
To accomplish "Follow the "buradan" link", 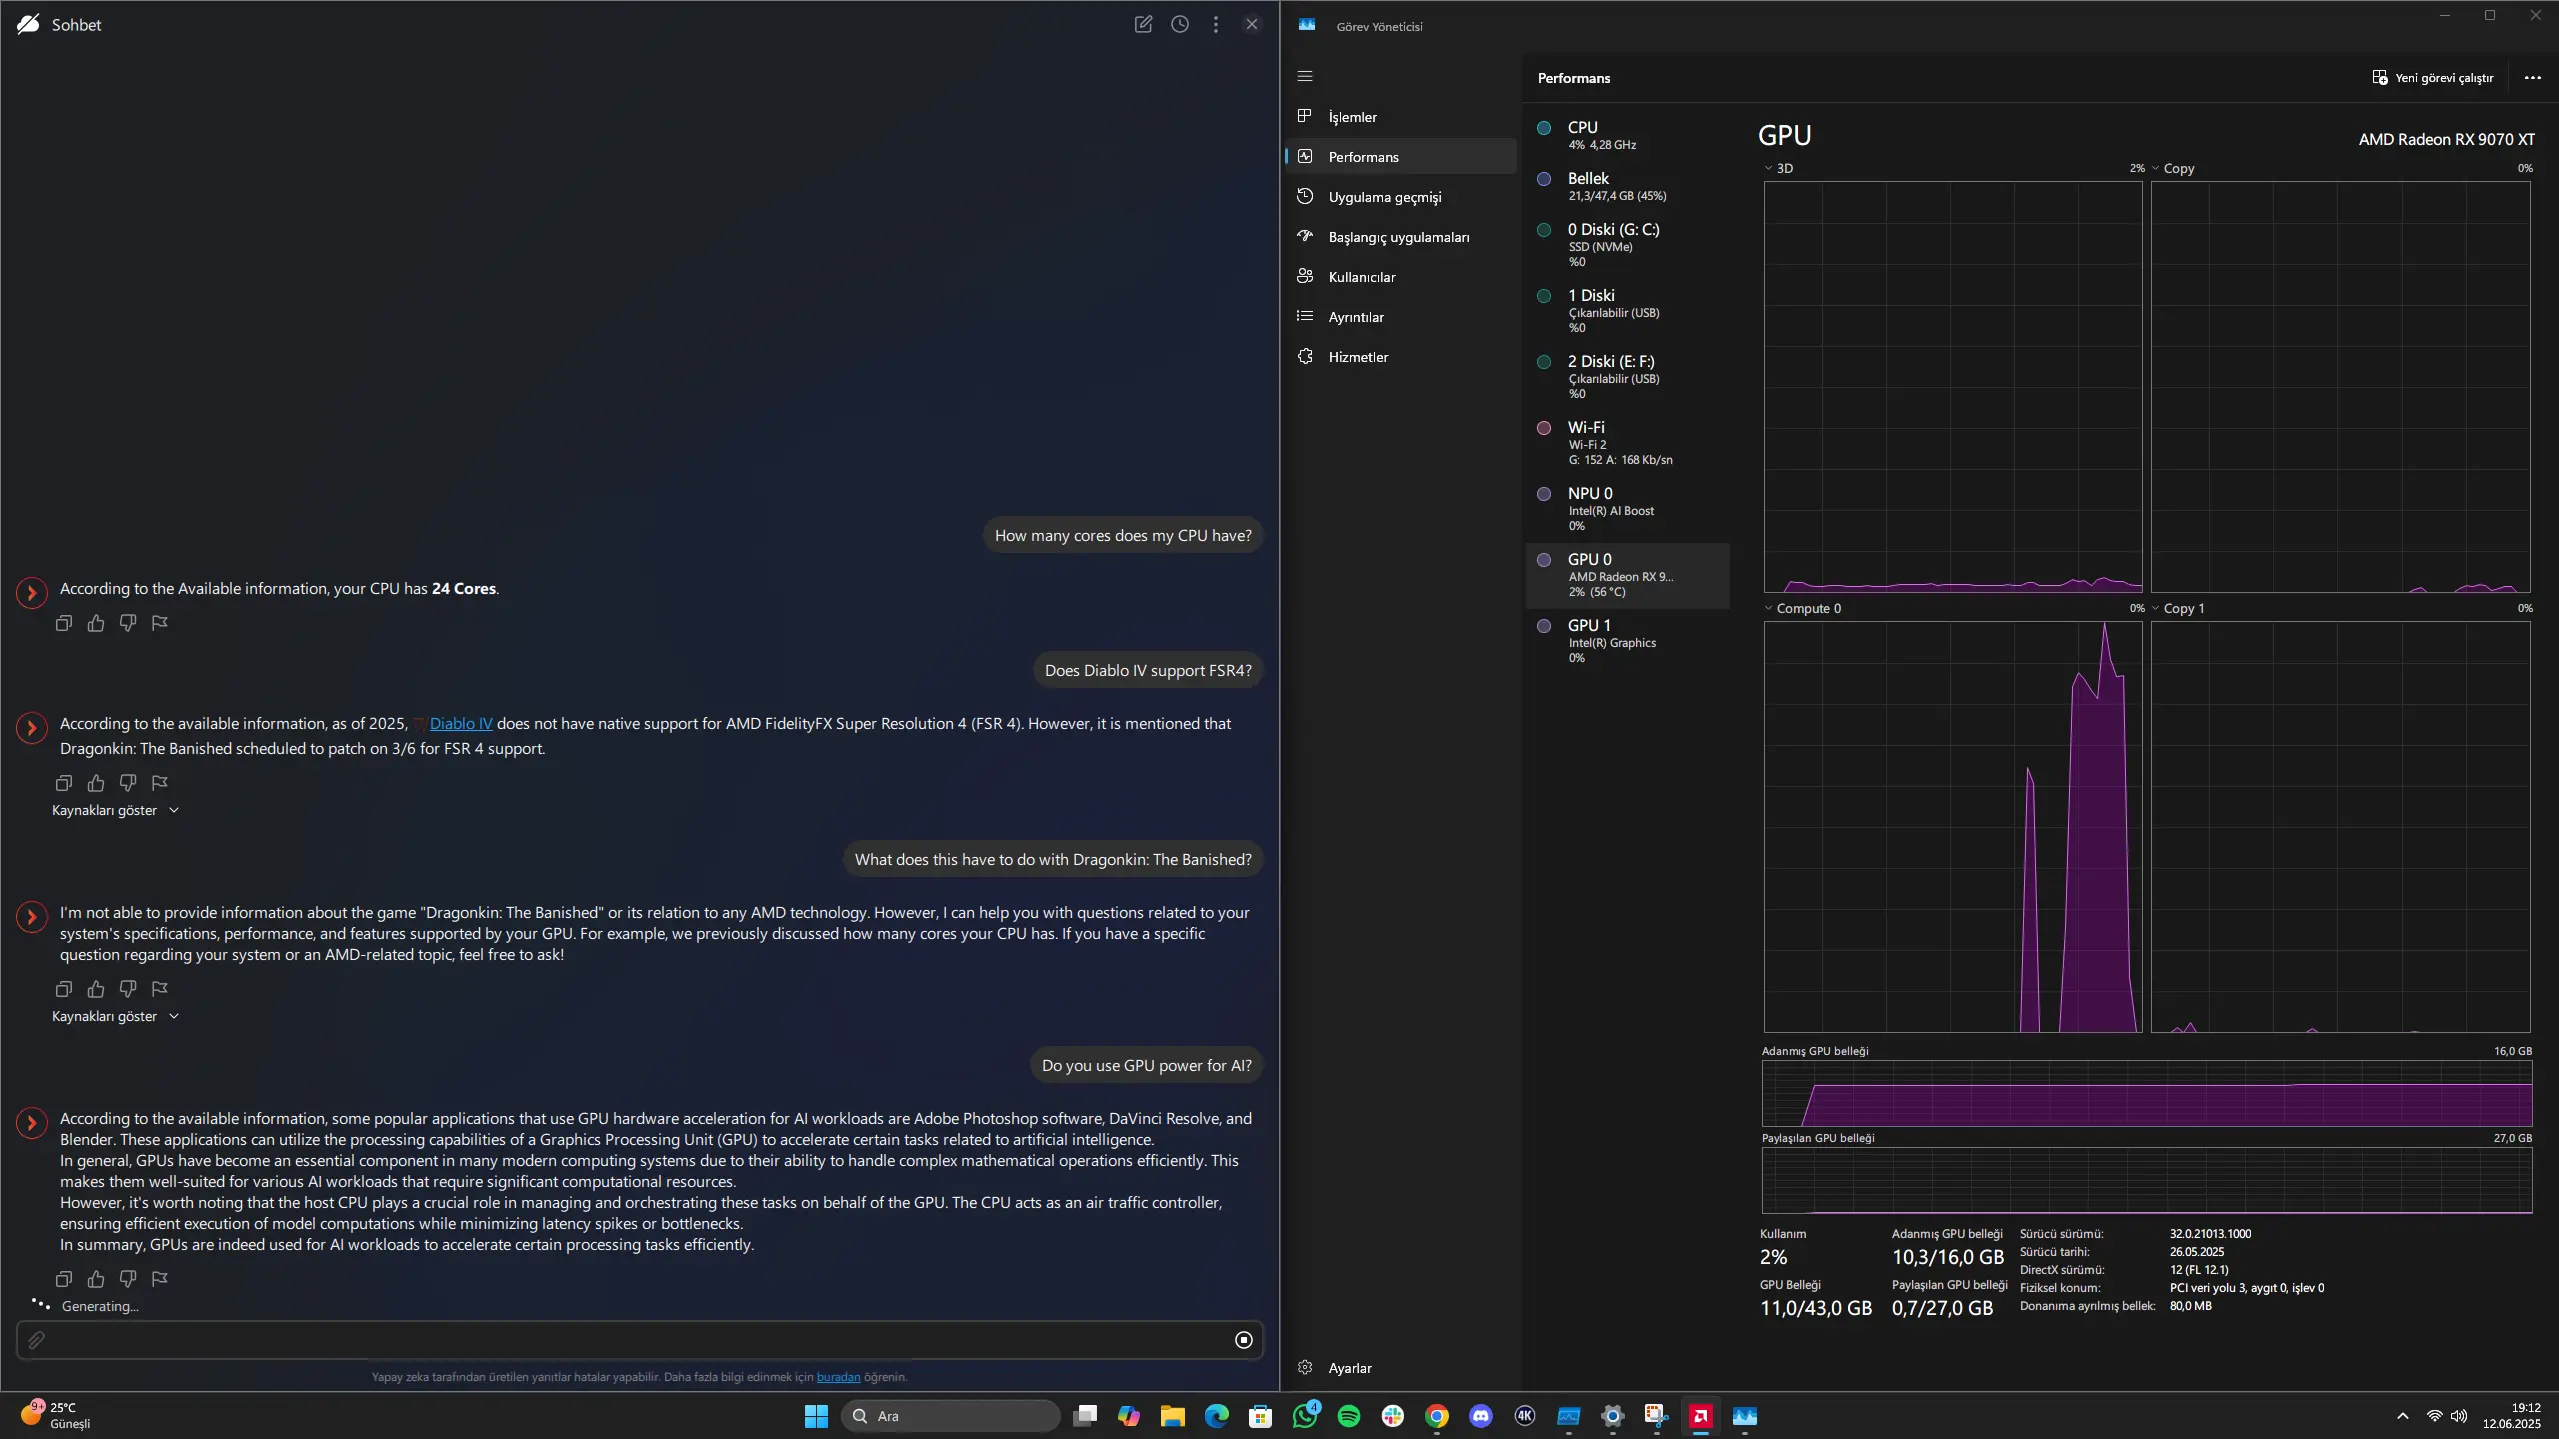I will 838,1377.
